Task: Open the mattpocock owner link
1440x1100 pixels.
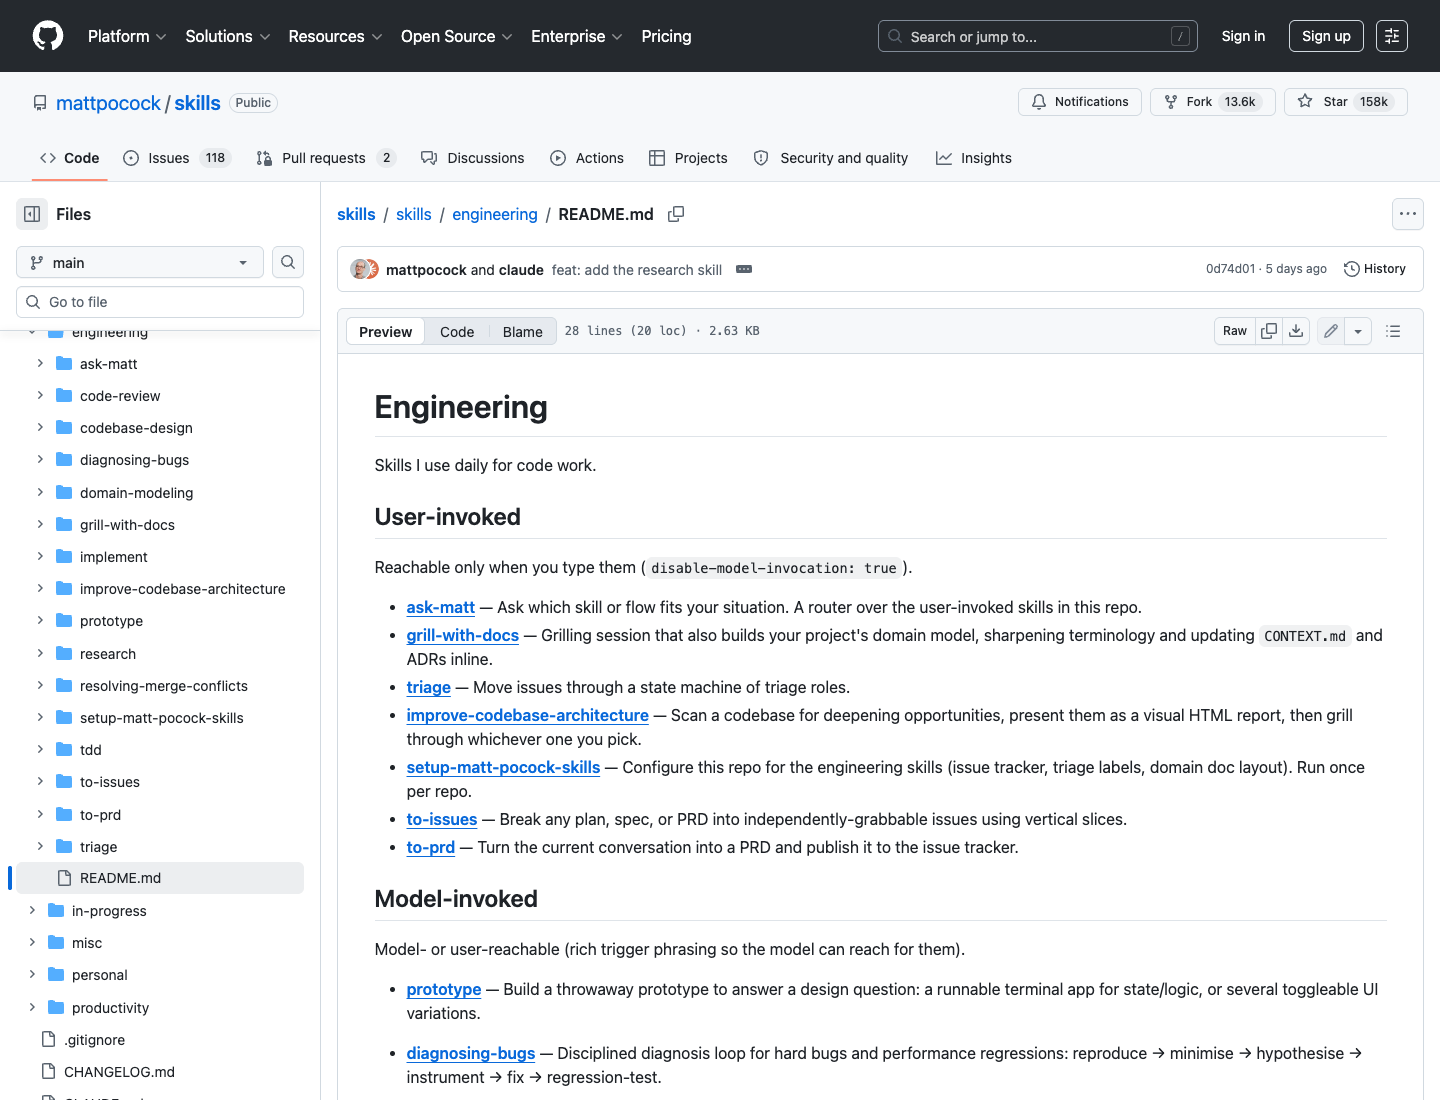Action: tap(108, 103)
